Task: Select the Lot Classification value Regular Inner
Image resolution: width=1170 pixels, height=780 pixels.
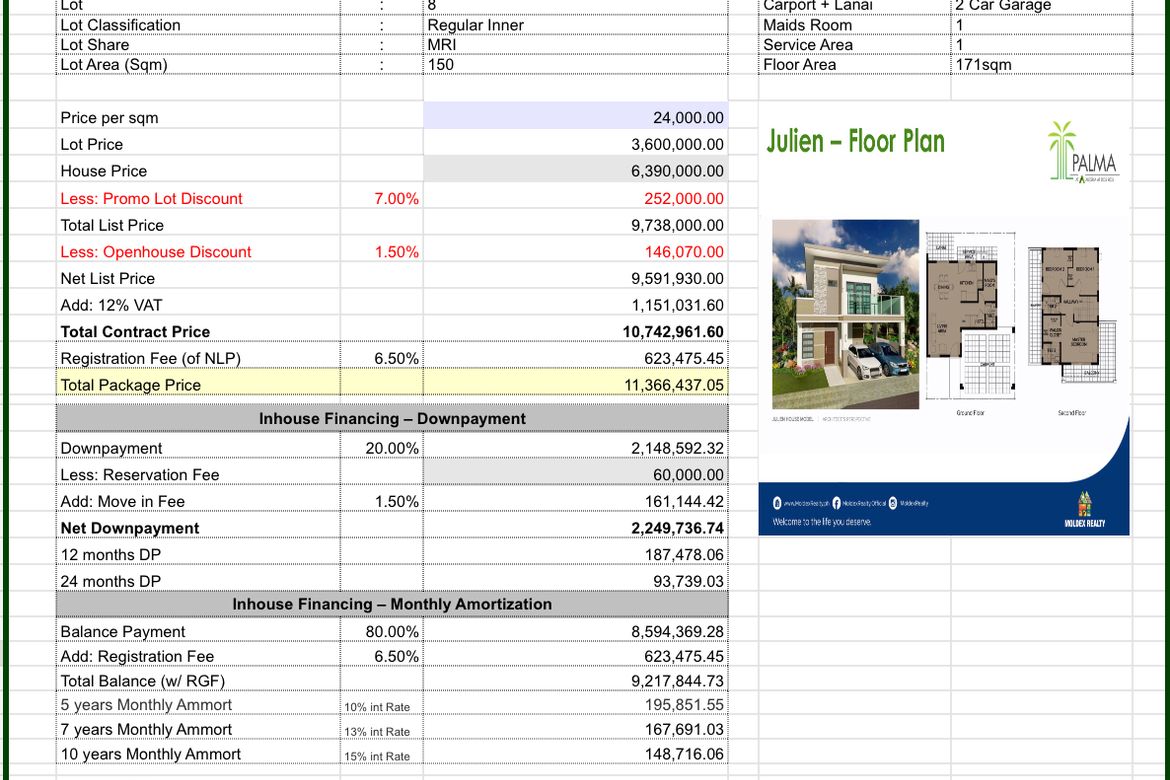Action: coord(475,25)
